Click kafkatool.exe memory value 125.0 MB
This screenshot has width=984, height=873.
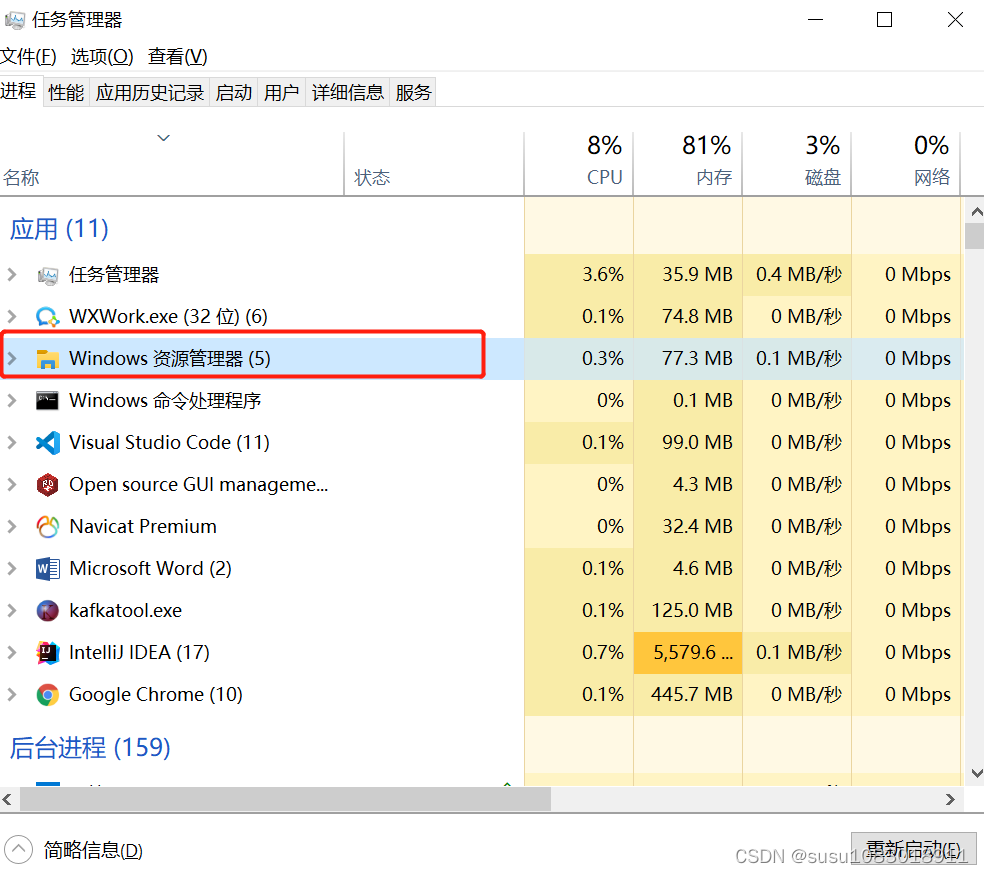coord(692,611)
